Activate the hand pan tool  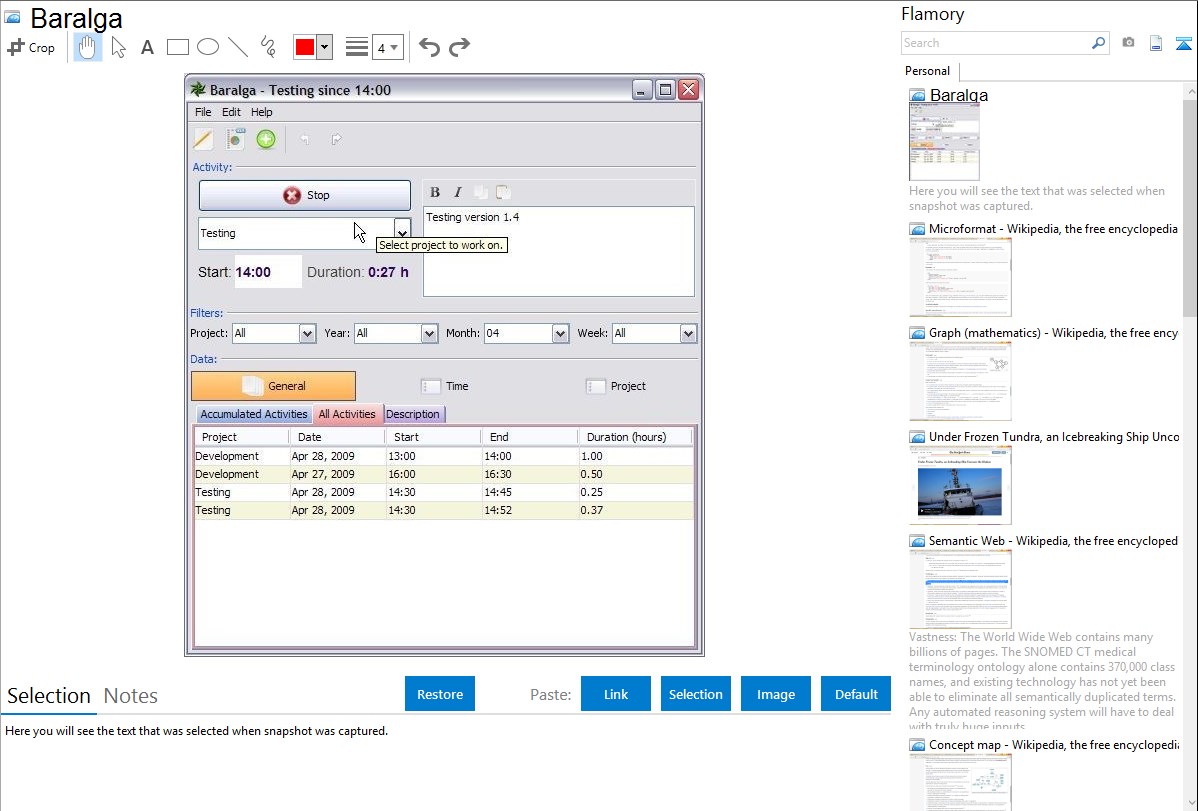pyautogui.click(x=87, y=47)
